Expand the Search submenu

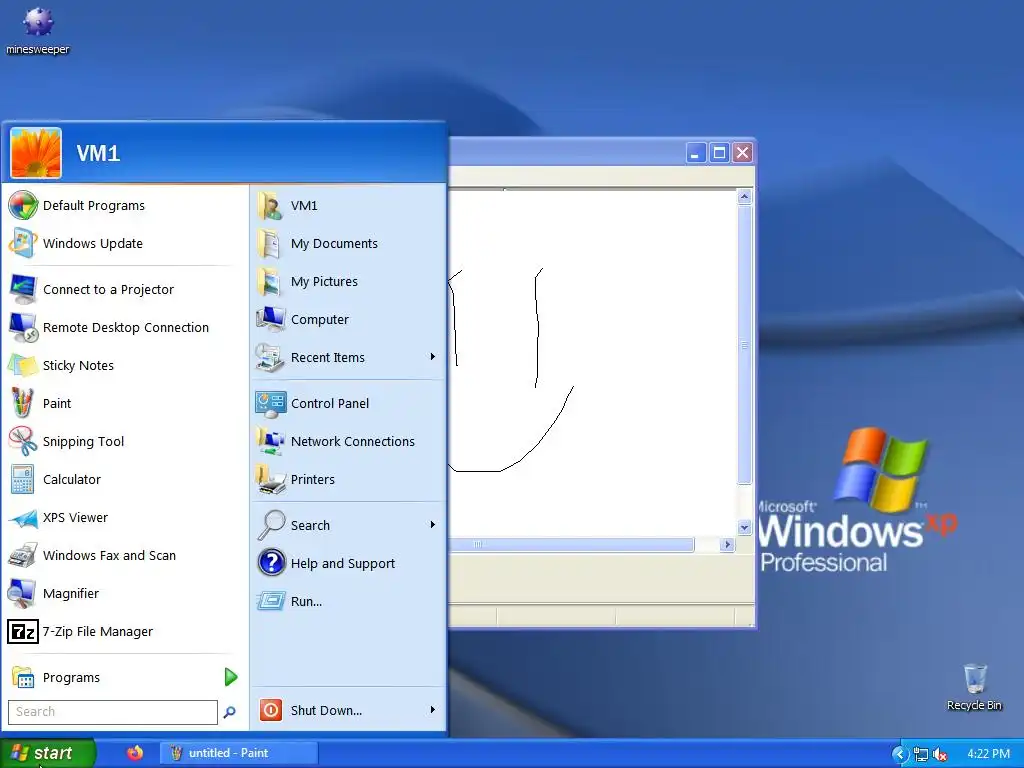click(x=432, y=524)
